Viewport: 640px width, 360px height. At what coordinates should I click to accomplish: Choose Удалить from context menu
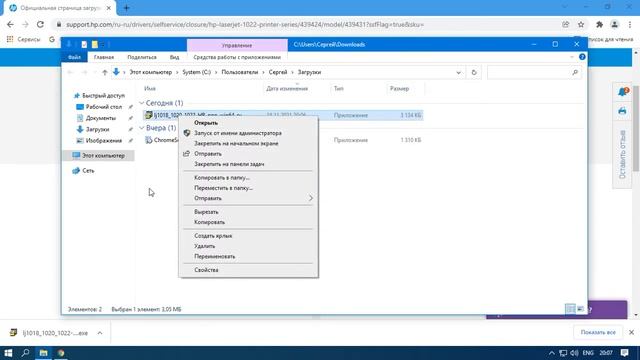tap(248, 246)
